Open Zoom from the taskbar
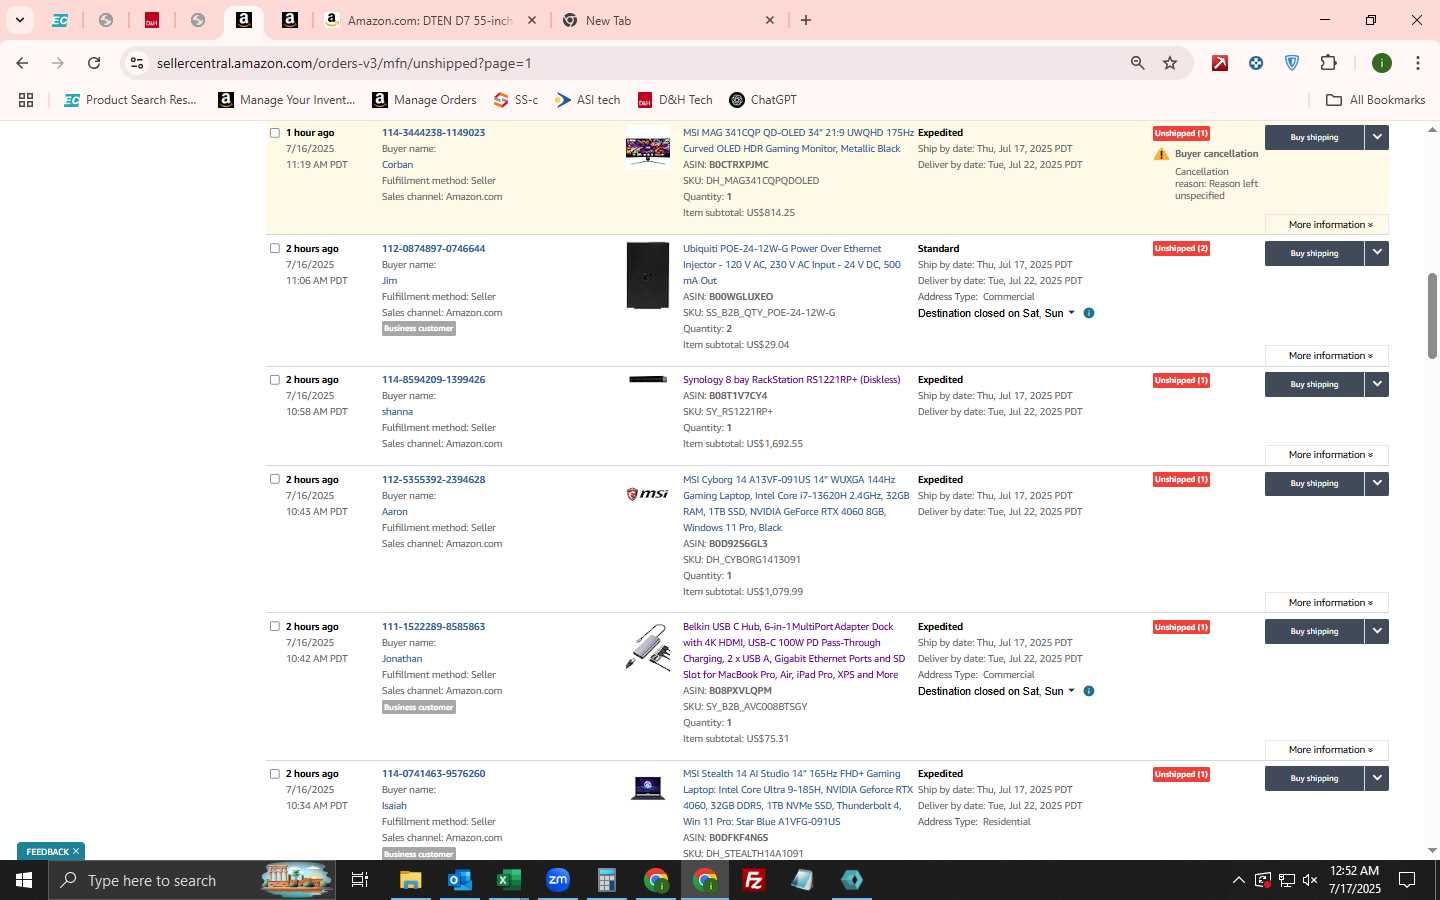 (x=558, y=880)
